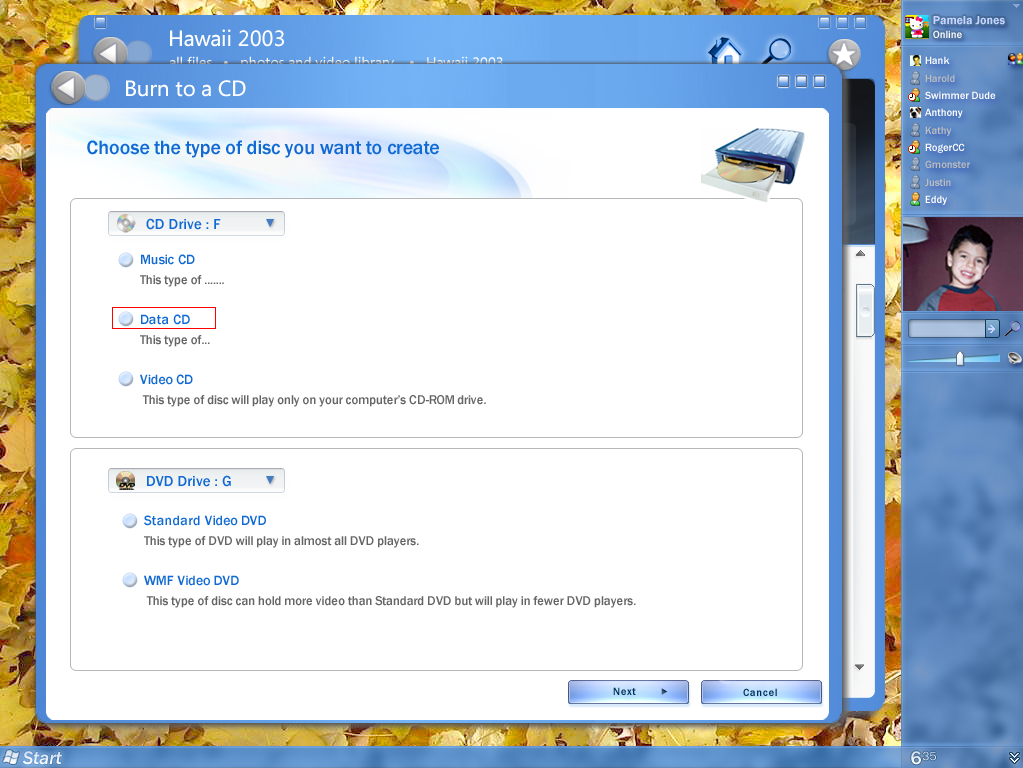Image resolution: width=1023 pixels, height=768 pixels.
Task: Click the Windows flag icon on Start
Action: [x=11, y=758]
